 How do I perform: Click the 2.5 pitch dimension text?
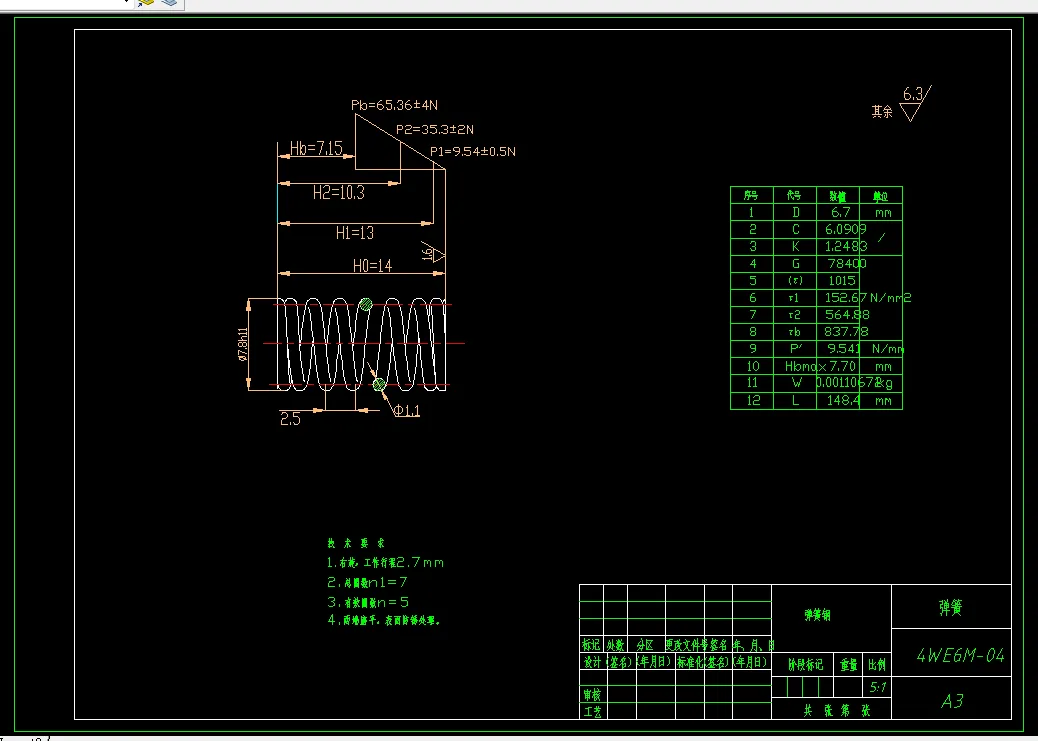290,420
